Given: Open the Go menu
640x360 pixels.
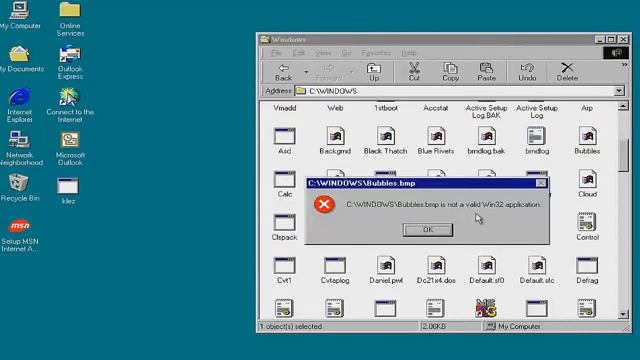Looking at the screenshot, I should pyautogui.click(x=346, y=53).
